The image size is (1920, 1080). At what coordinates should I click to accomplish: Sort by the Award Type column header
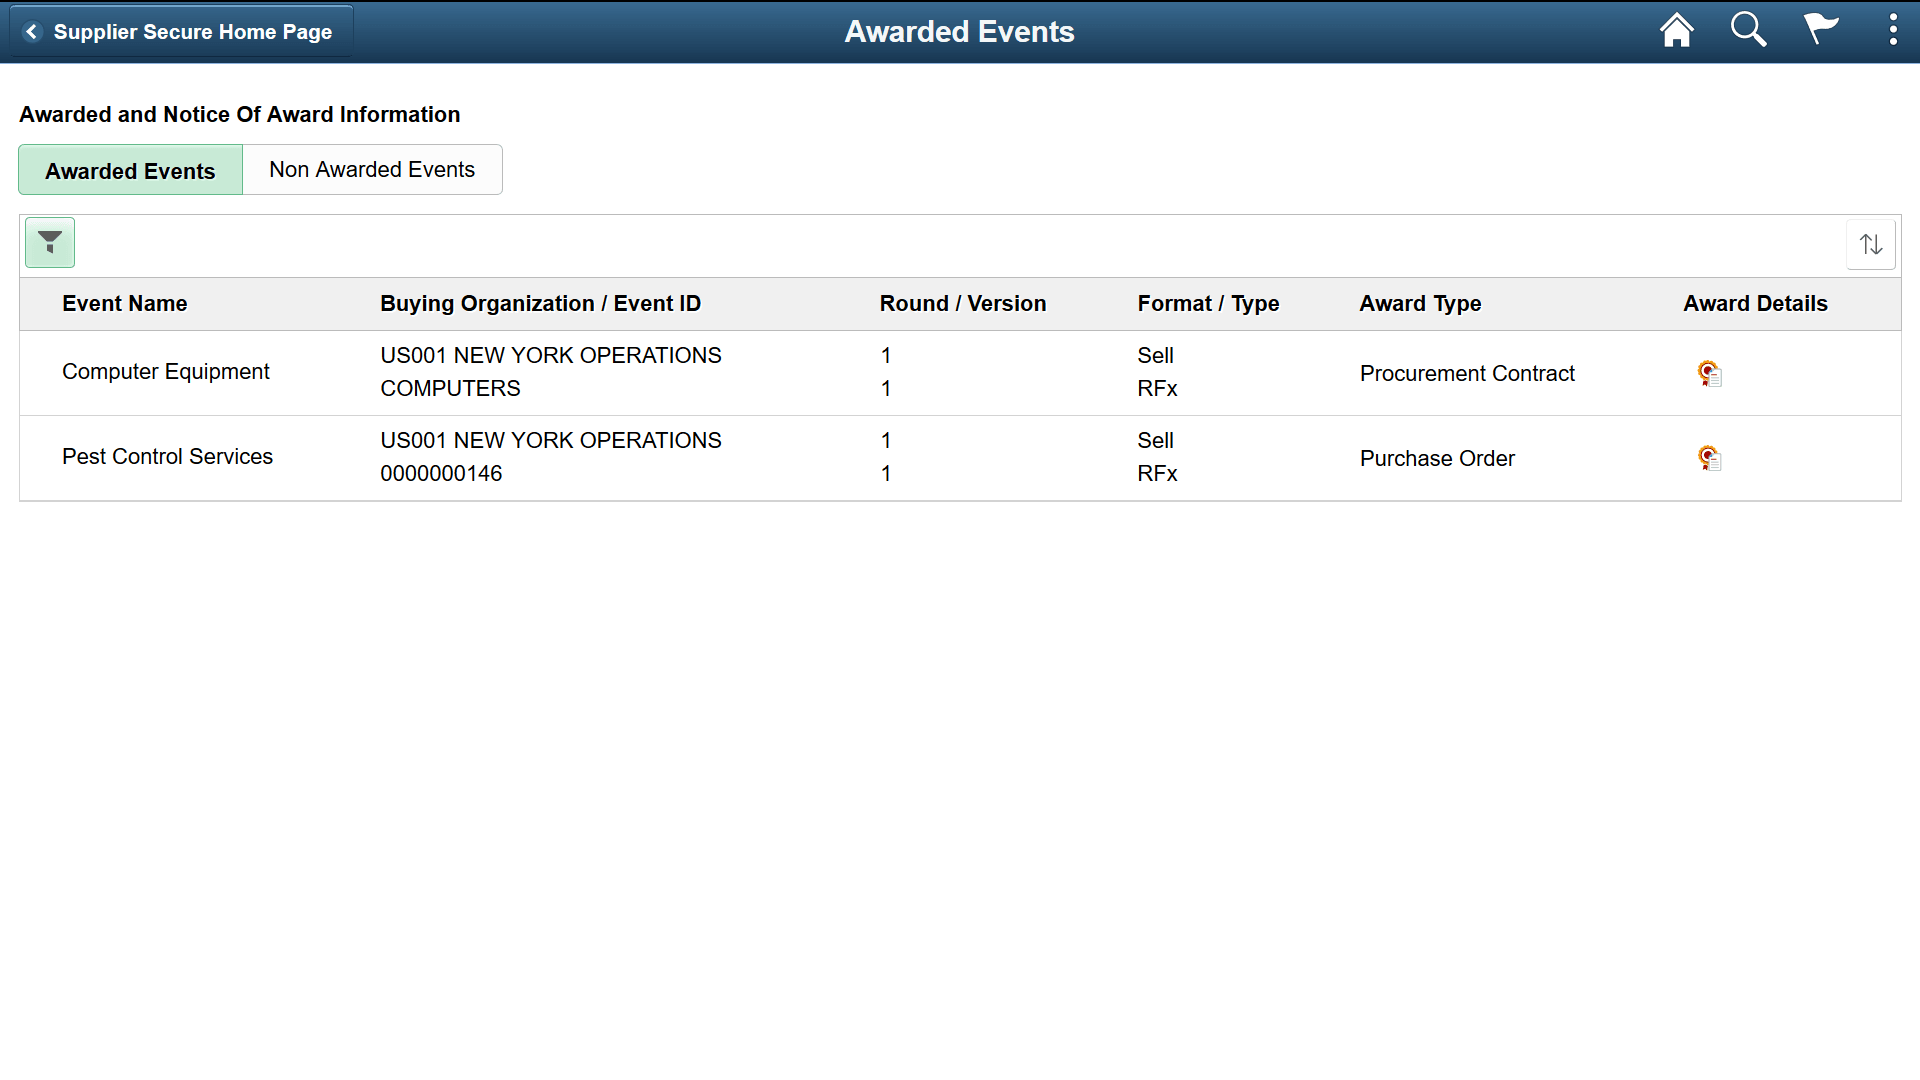point(1420,303)
